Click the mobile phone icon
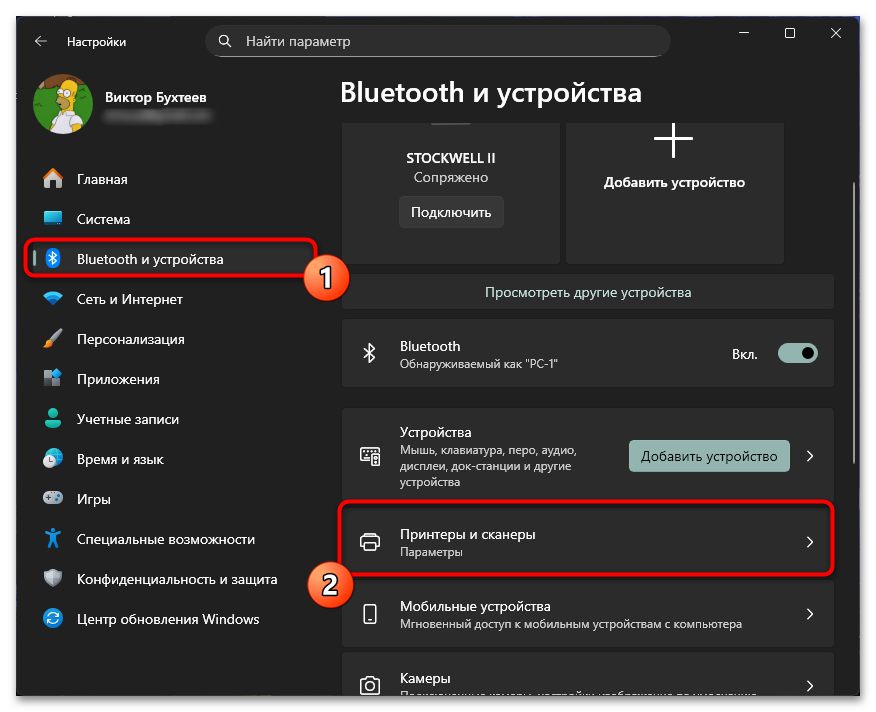 pos(370,614)
